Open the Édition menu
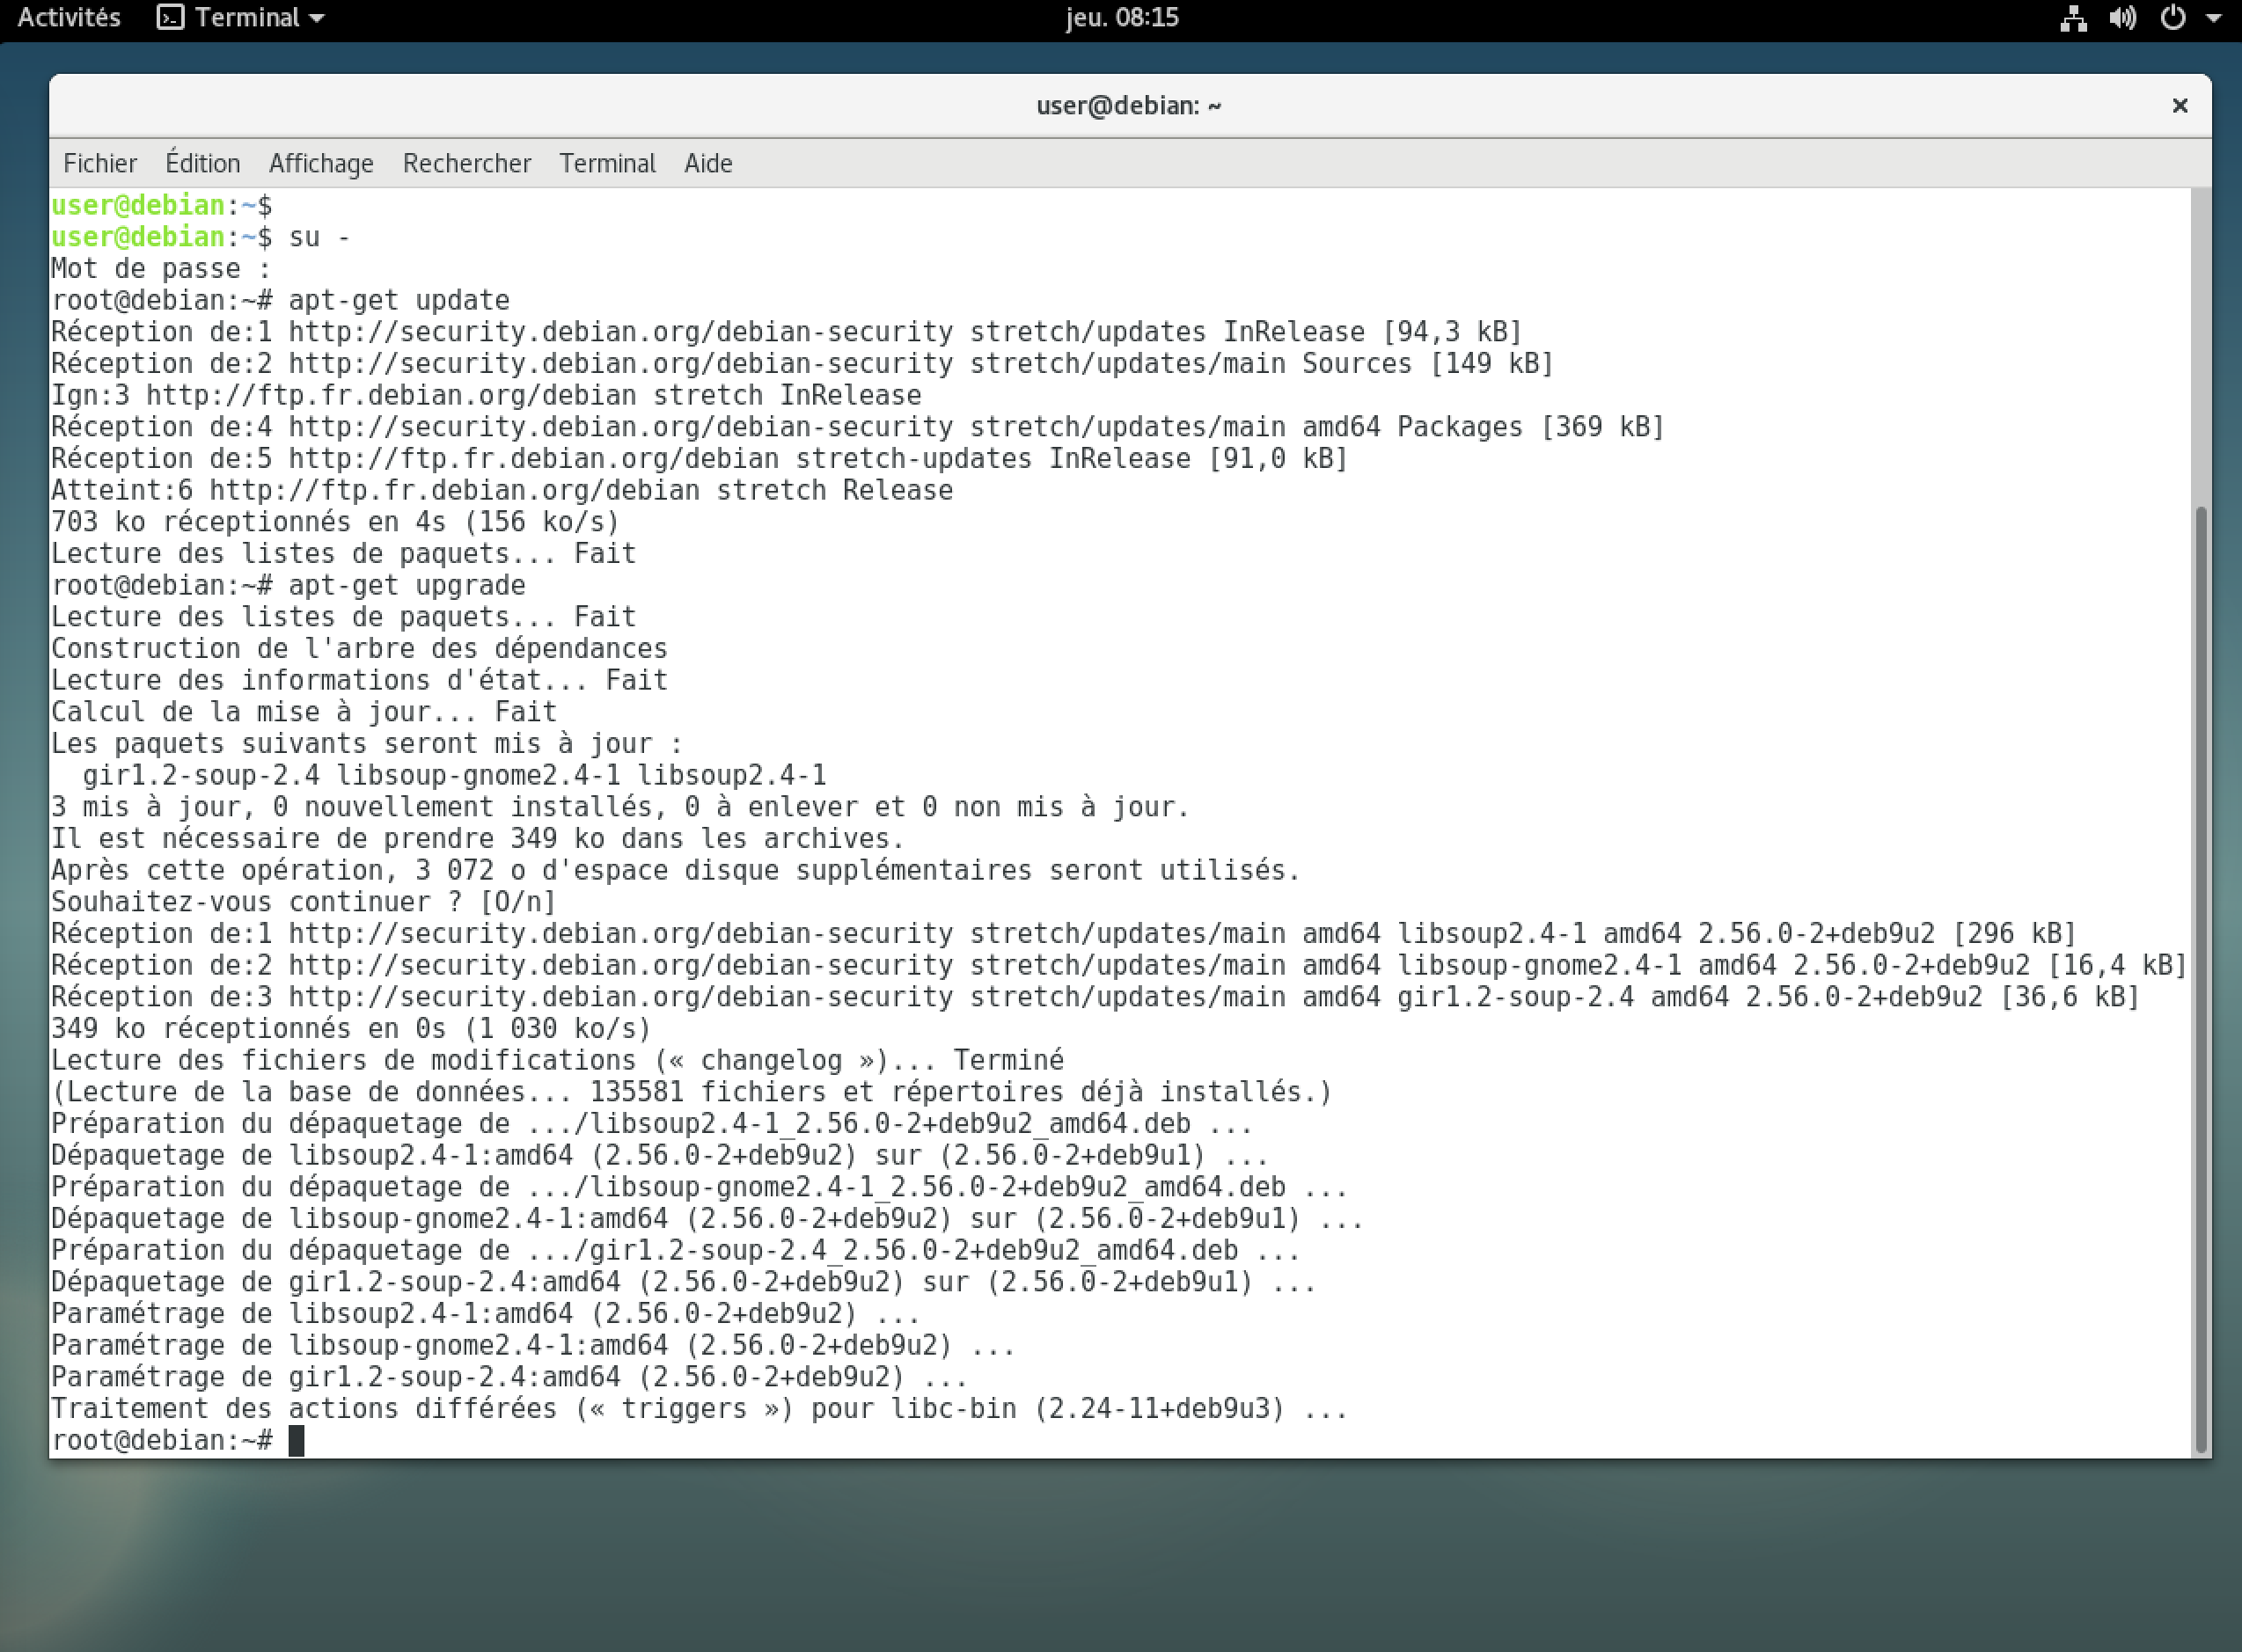Viewport: 2242px width, 1652px height. click(x=203, y=163)
